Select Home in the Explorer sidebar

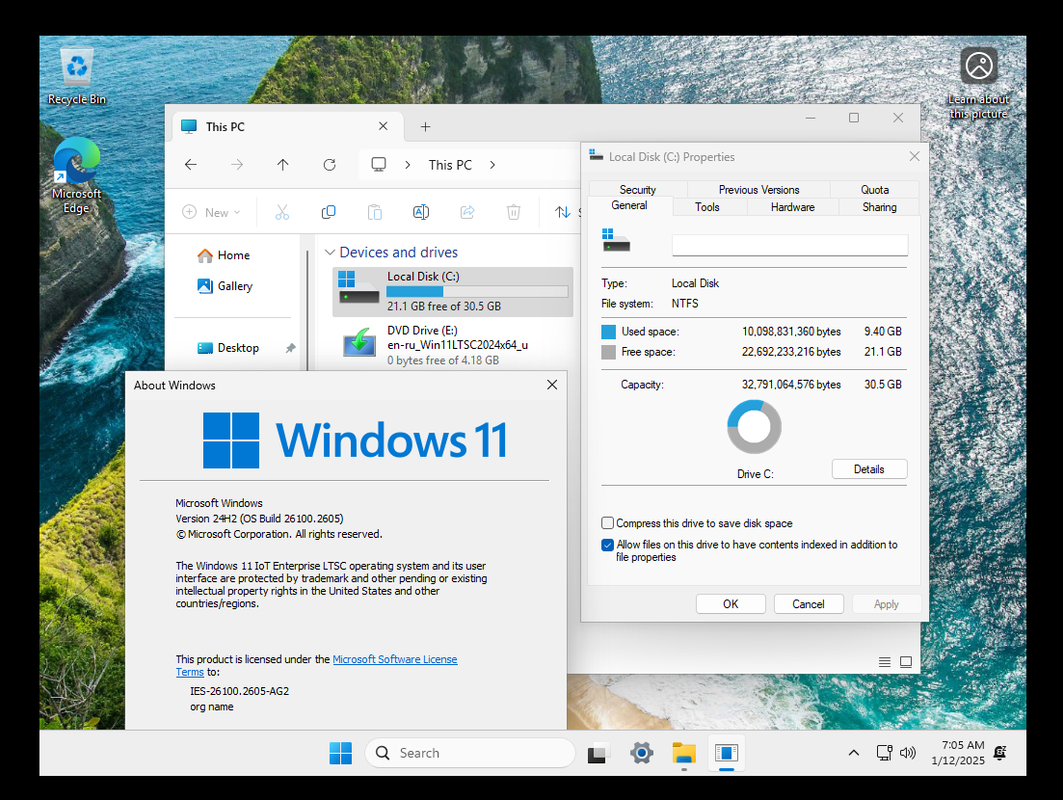(x=224, y=255)
